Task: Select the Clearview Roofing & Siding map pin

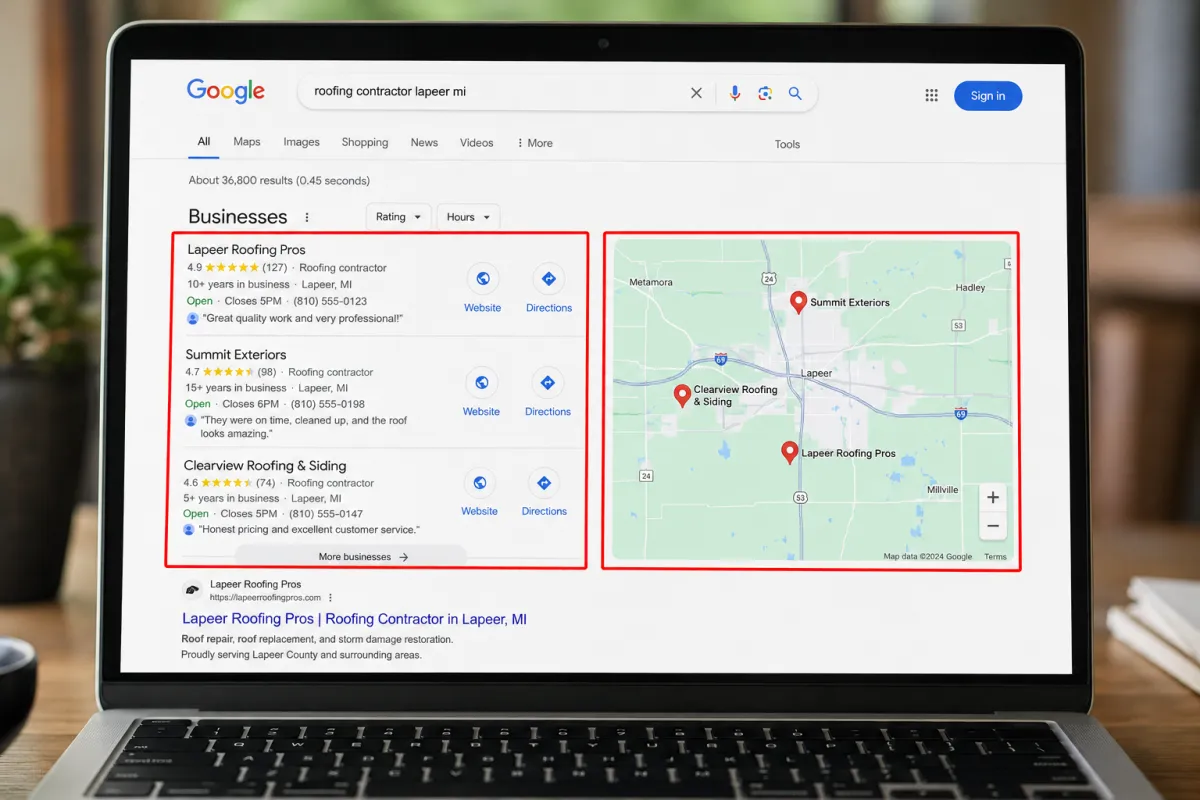Action: point(682,396)
